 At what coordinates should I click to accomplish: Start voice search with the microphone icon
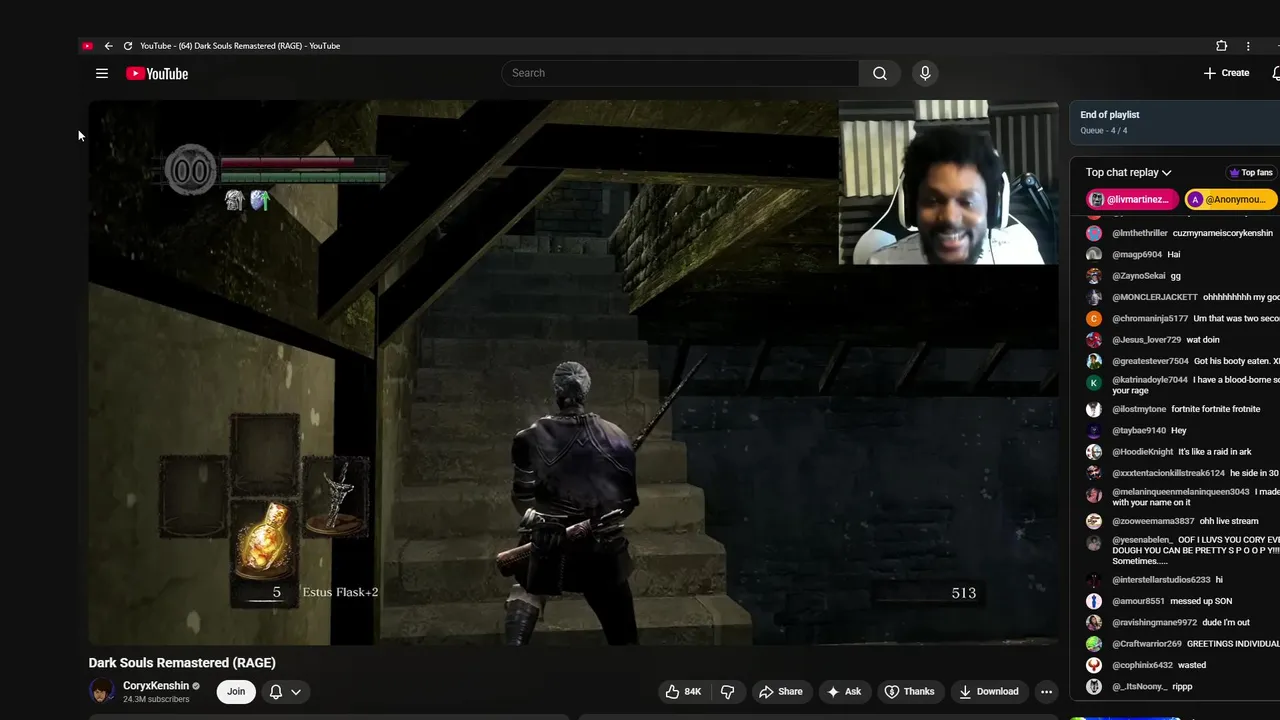925,73
